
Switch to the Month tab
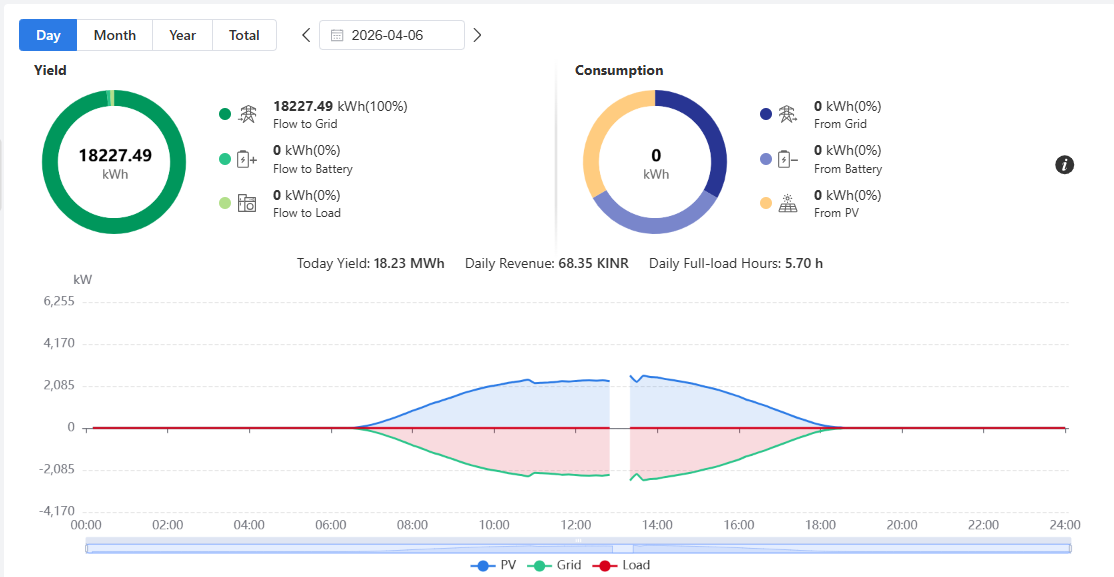(114, 35)
